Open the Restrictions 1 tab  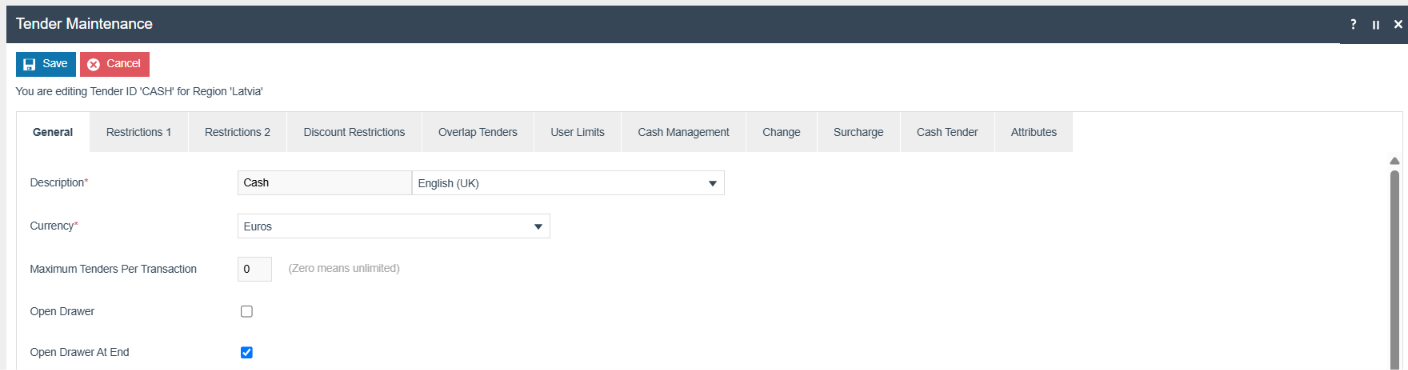(x=139, y=132)
